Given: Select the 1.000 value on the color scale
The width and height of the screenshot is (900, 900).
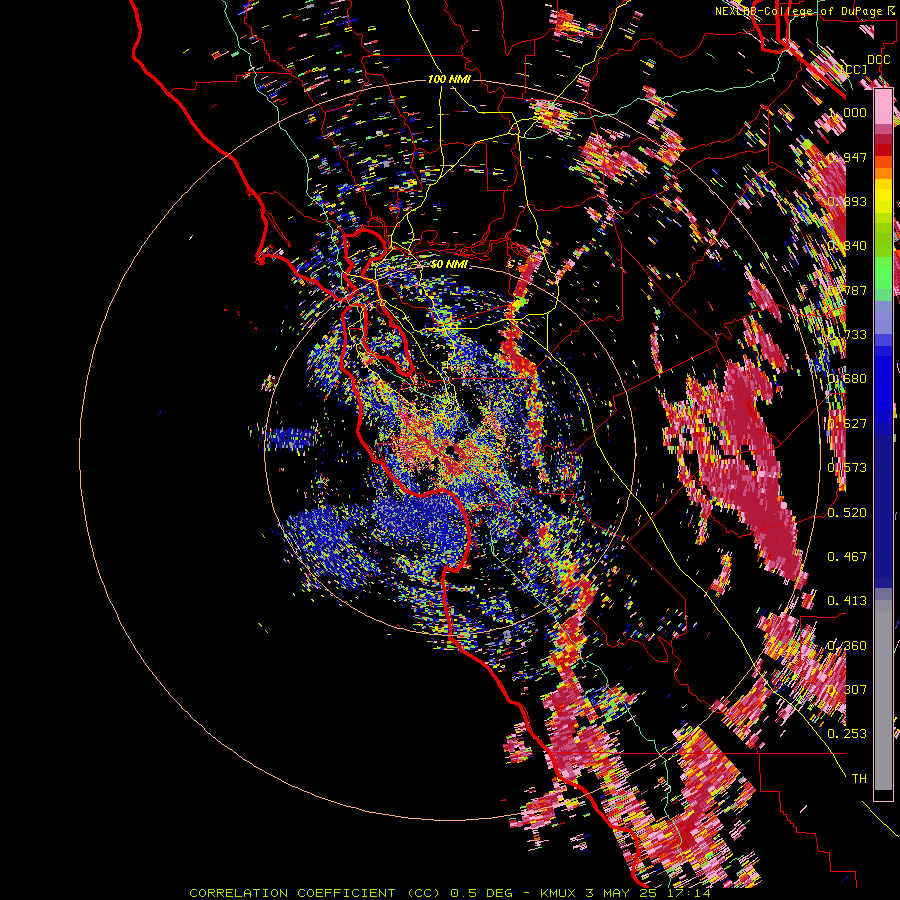Looking at the screenshot, I should point(848,112).
